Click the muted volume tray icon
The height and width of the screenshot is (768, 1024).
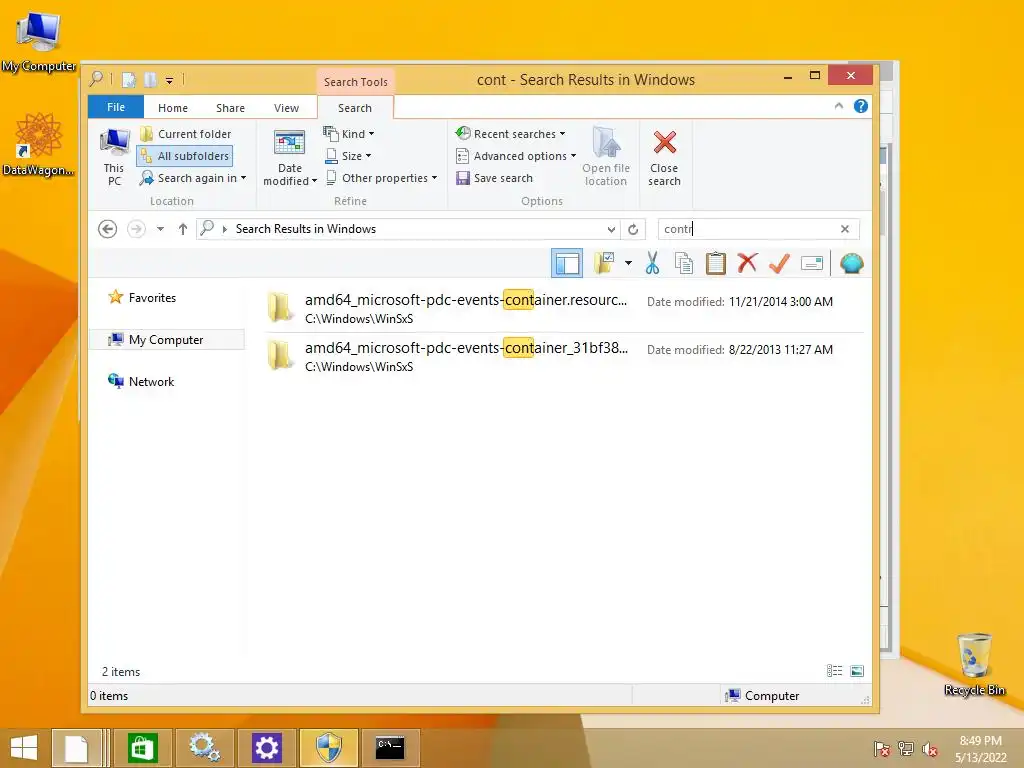930,749
